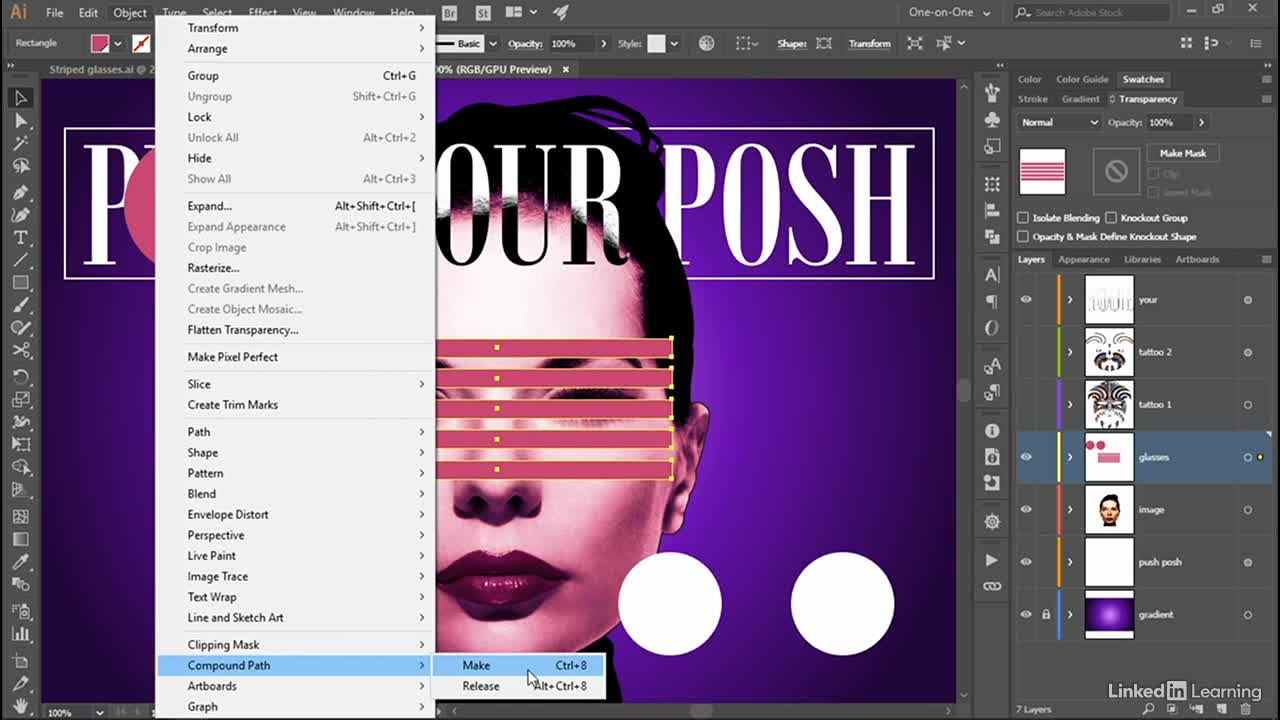The width and height of the screenshot is (1280, 720).
Task: Select the Rectangle tool
Action: click(20, 283)
